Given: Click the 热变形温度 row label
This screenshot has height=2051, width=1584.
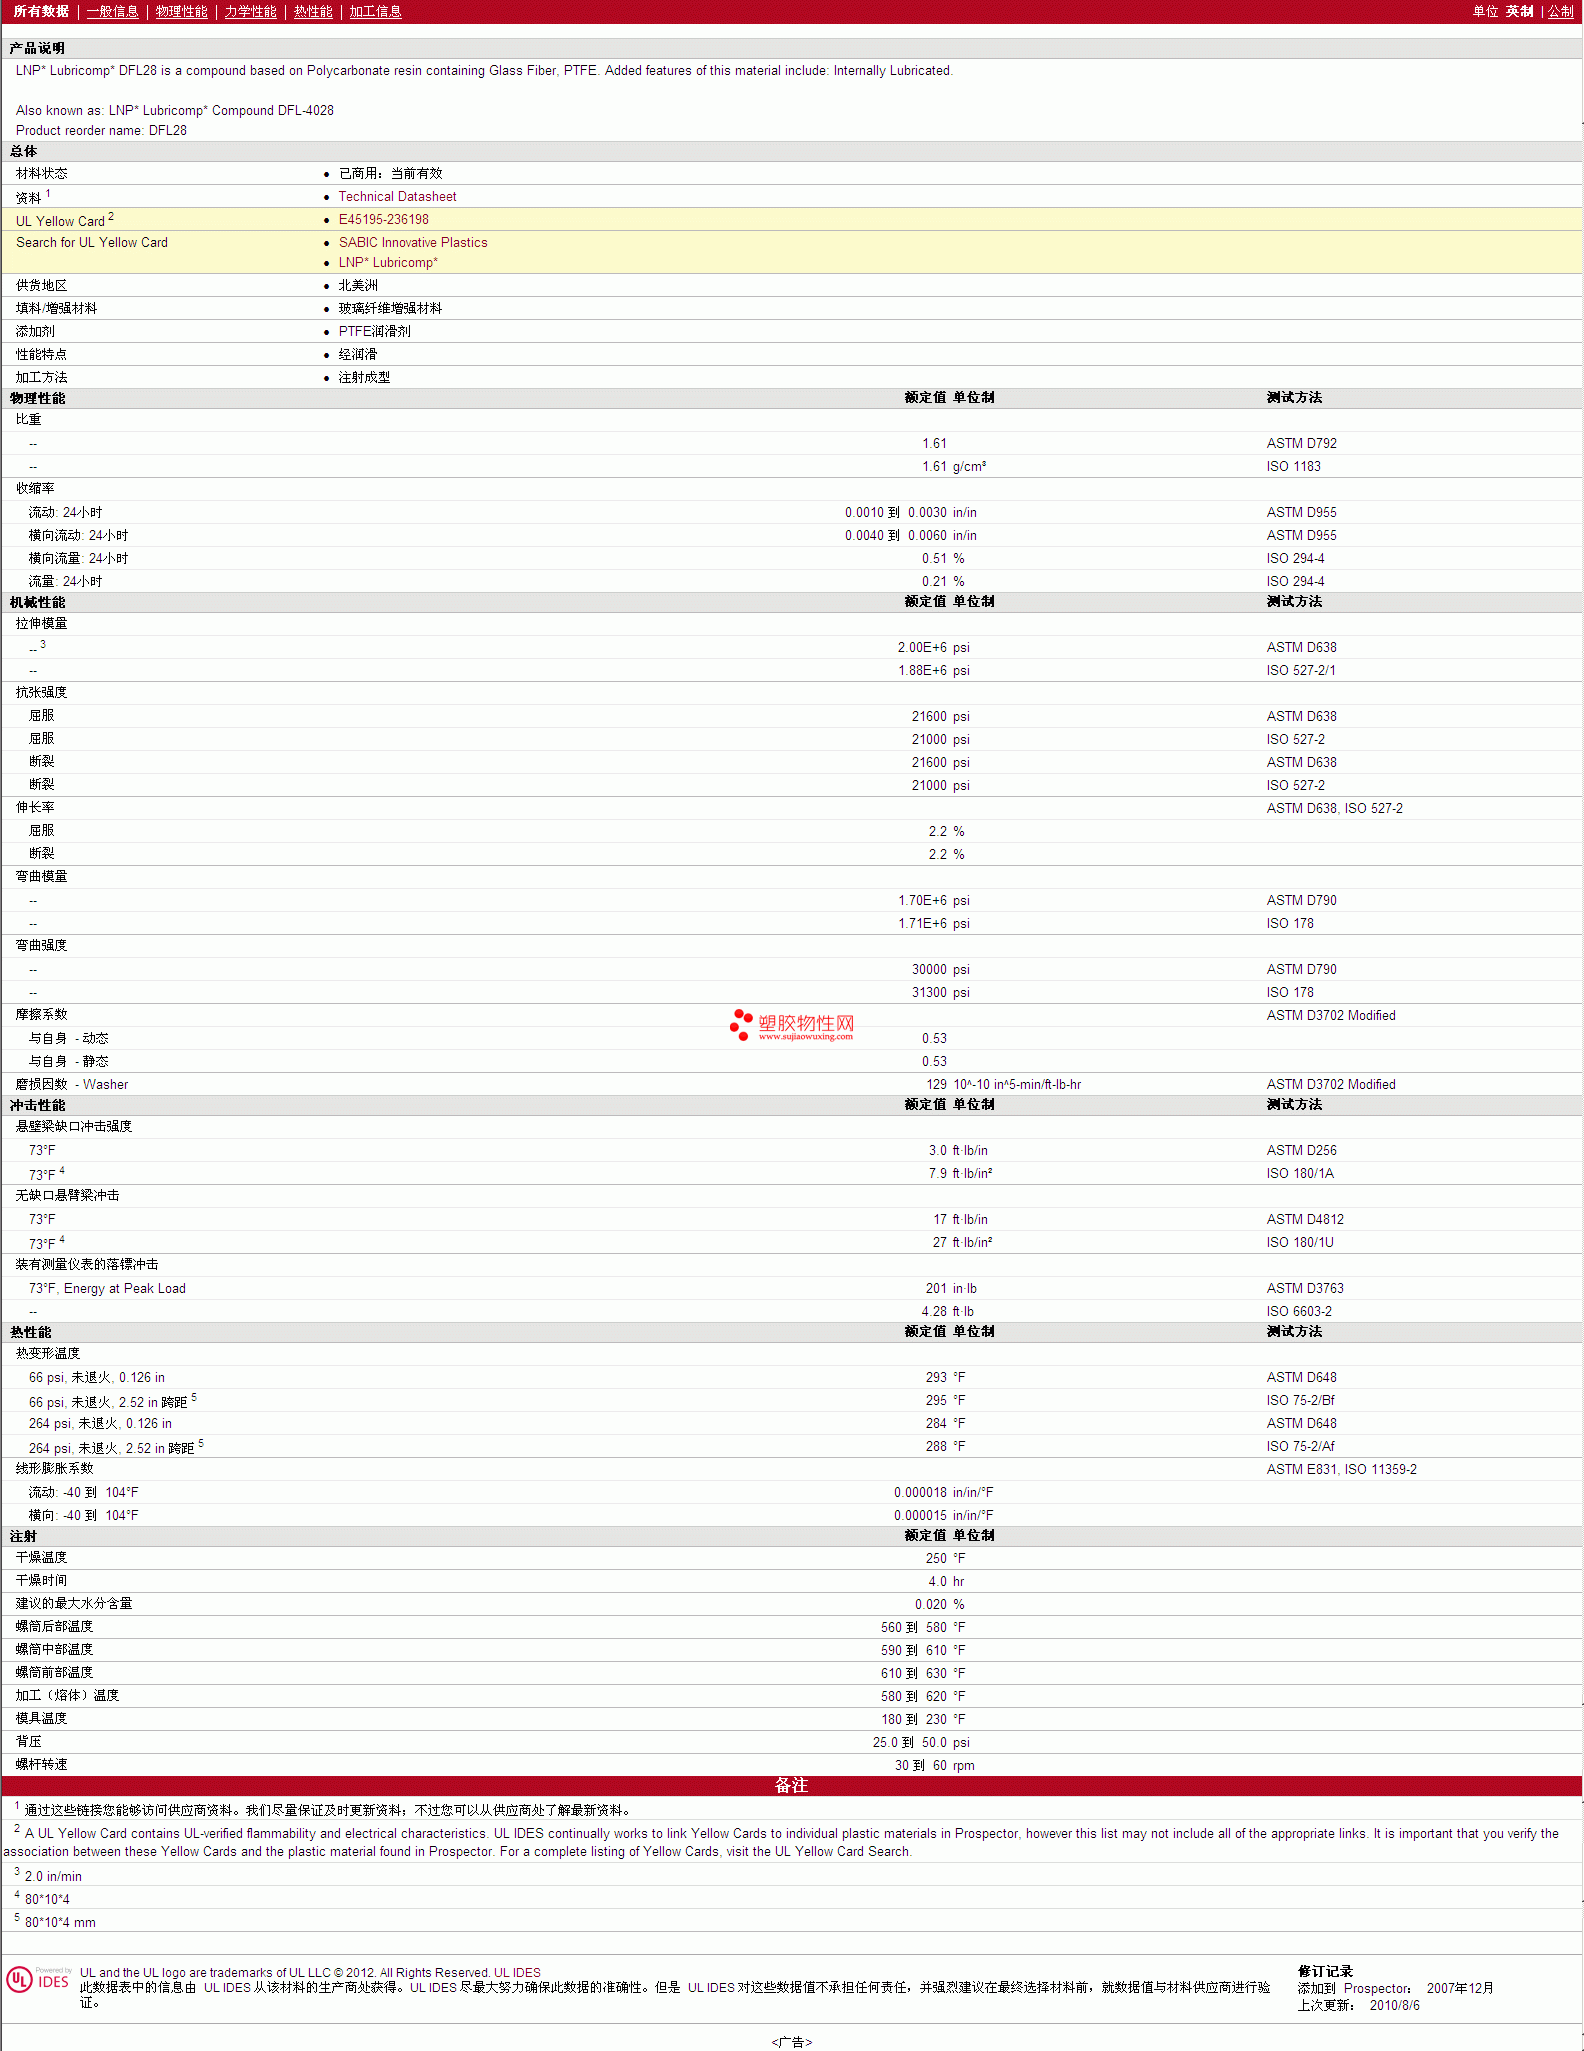Looking at the screenshot, I should click(x=48, y=1354).
